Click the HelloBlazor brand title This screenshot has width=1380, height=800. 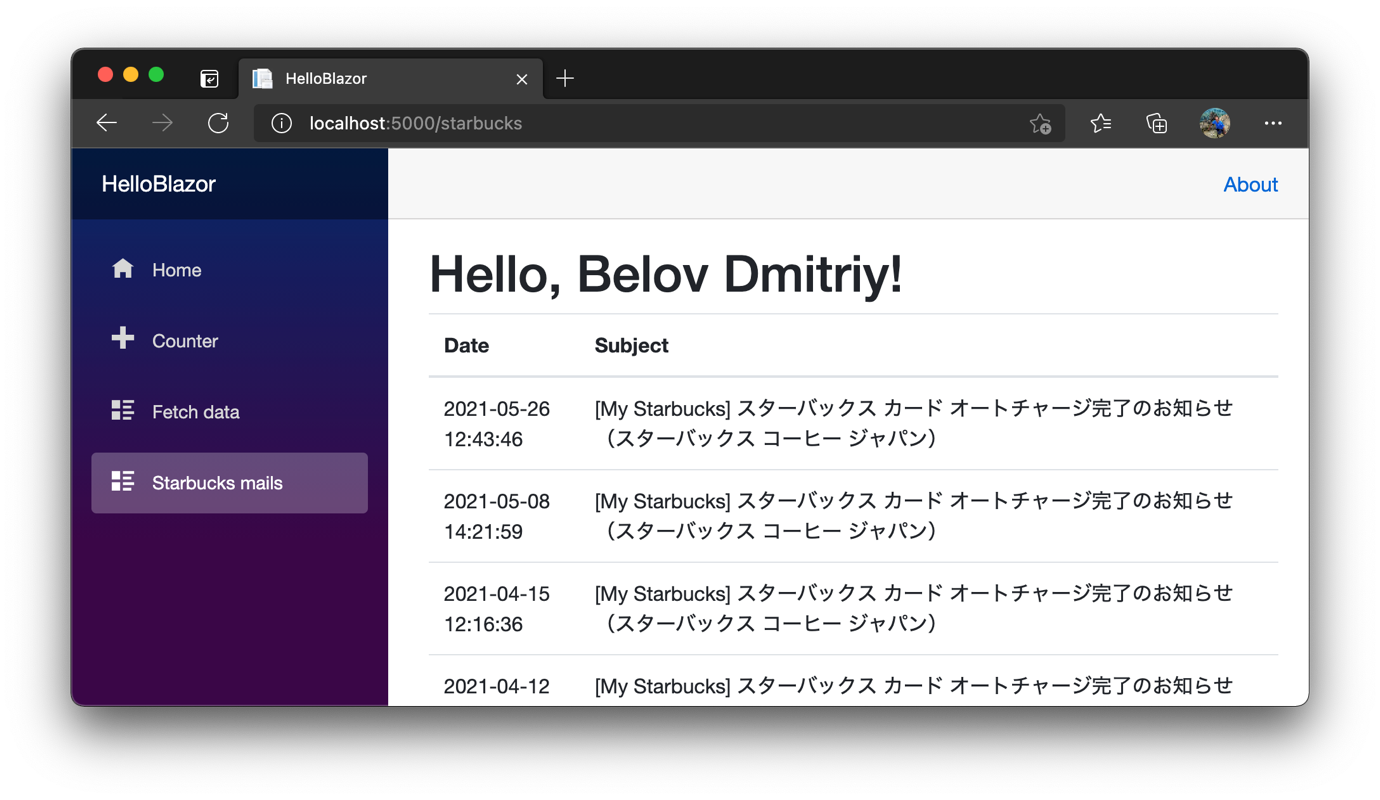pos(159,184)
